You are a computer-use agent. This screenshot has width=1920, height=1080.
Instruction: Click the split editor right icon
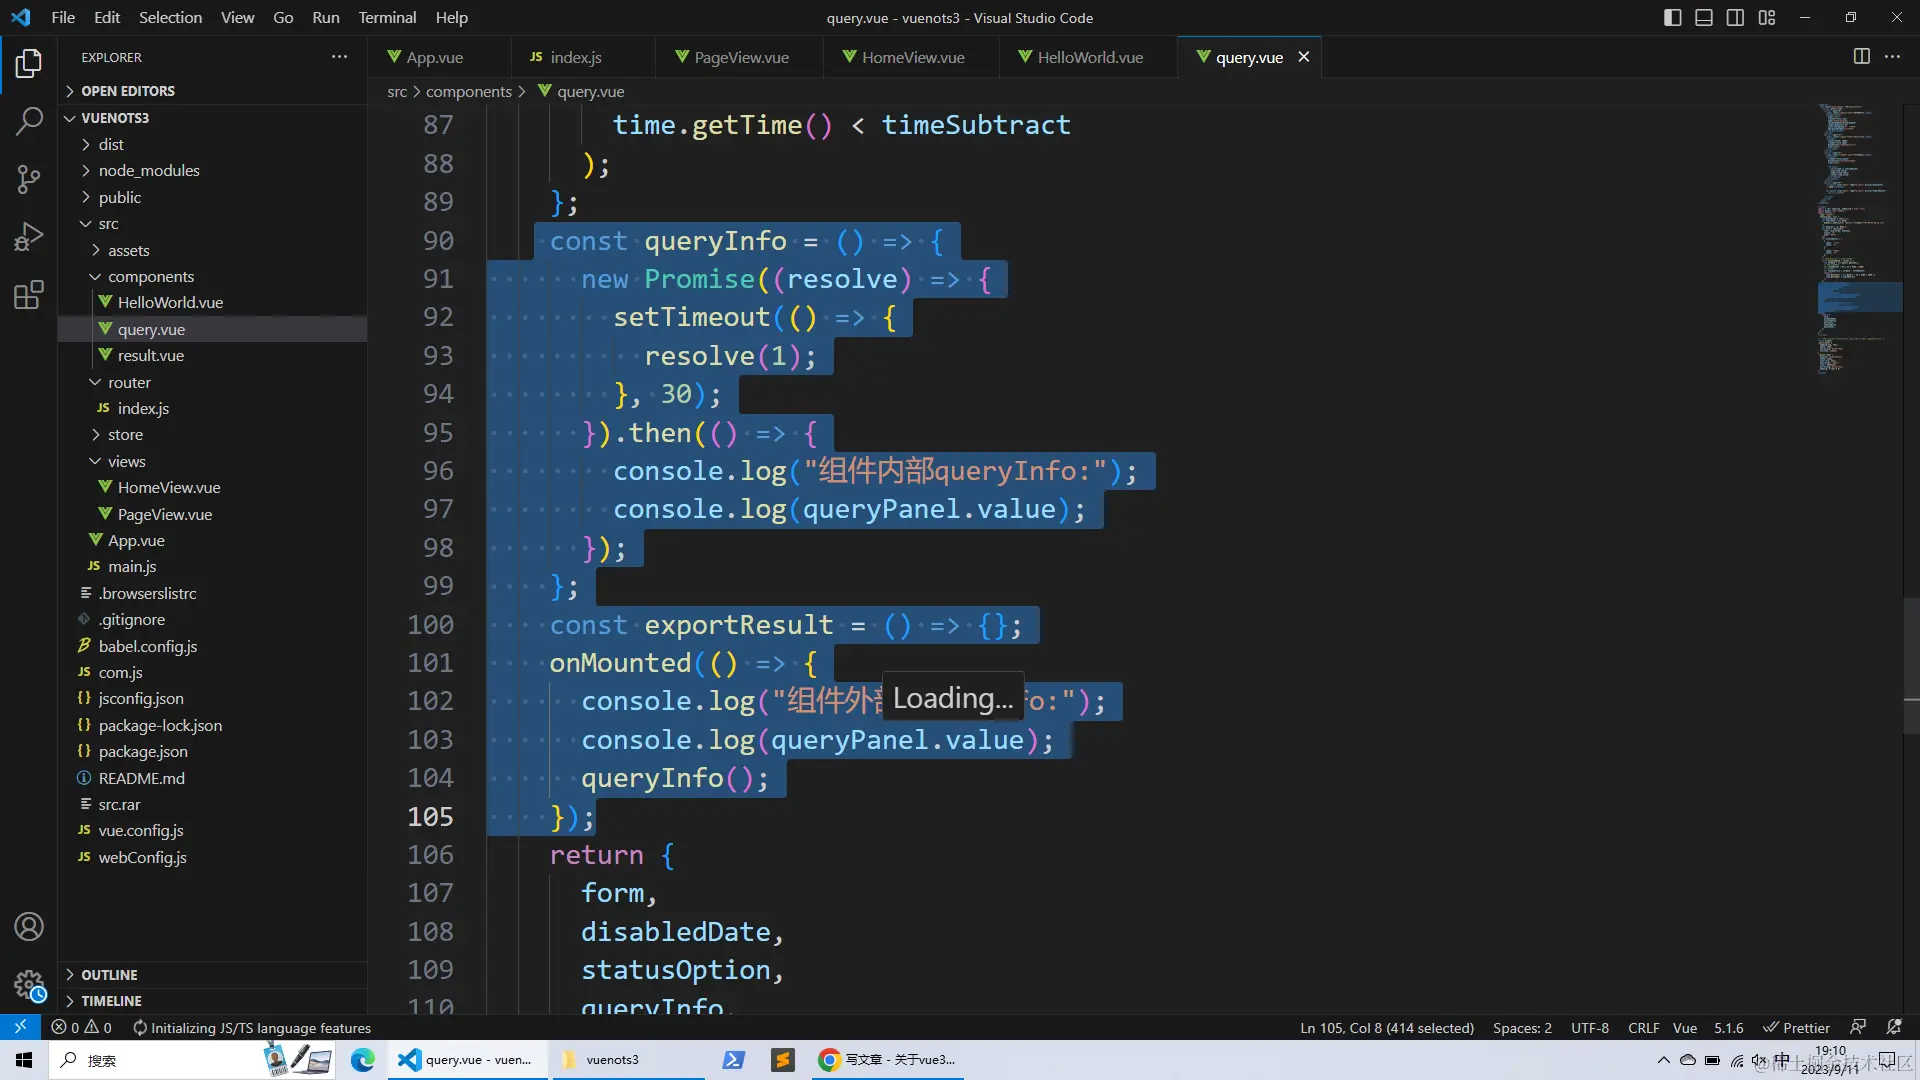tap(1861, 57)
